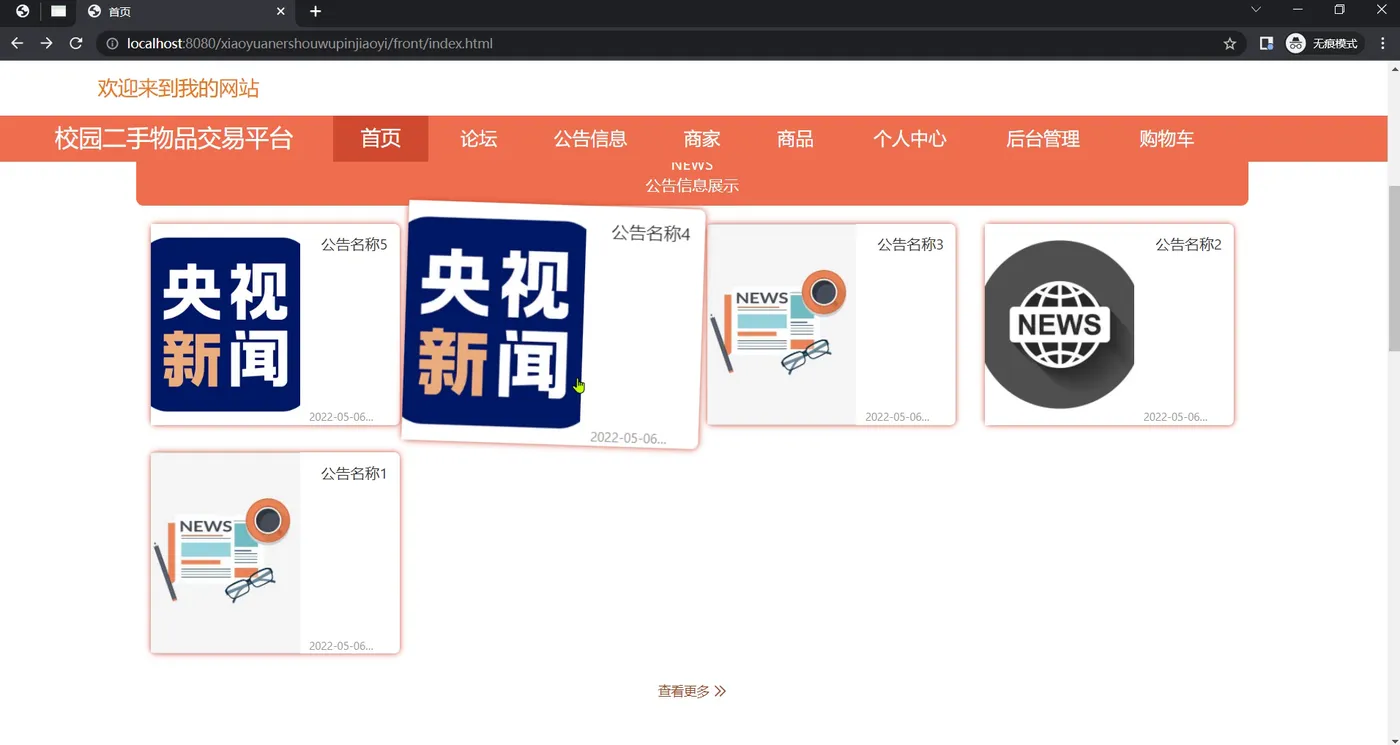Open 后台管理 in the navigation bar
This screenshot has width=1400, height=745.
coord(1043,139)
